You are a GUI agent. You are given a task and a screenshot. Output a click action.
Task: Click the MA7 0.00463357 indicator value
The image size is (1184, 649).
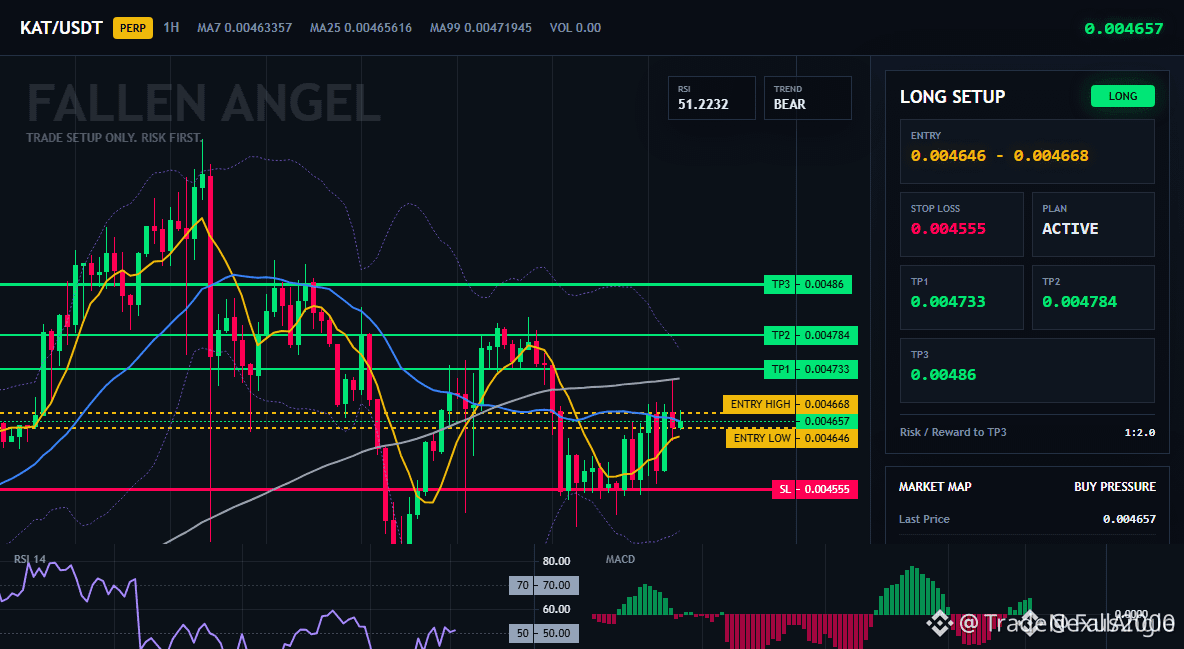pyautogui.click(x=245, y=28)
